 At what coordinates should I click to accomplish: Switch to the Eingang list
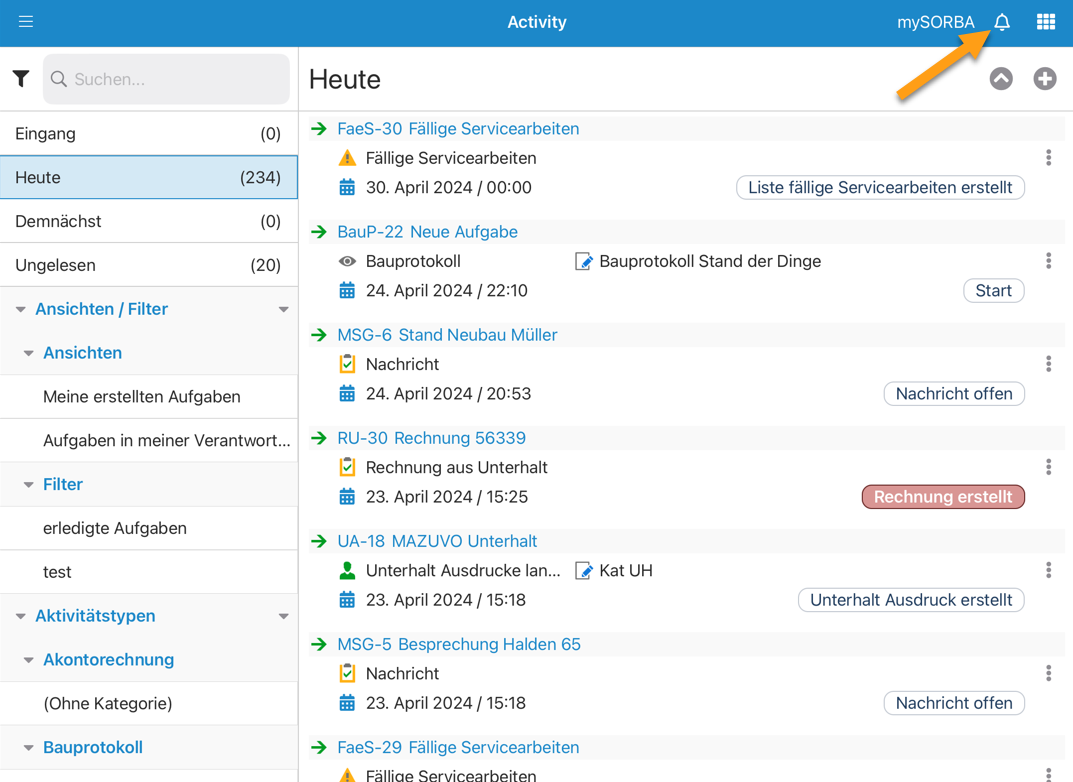[x=148, y=134]
